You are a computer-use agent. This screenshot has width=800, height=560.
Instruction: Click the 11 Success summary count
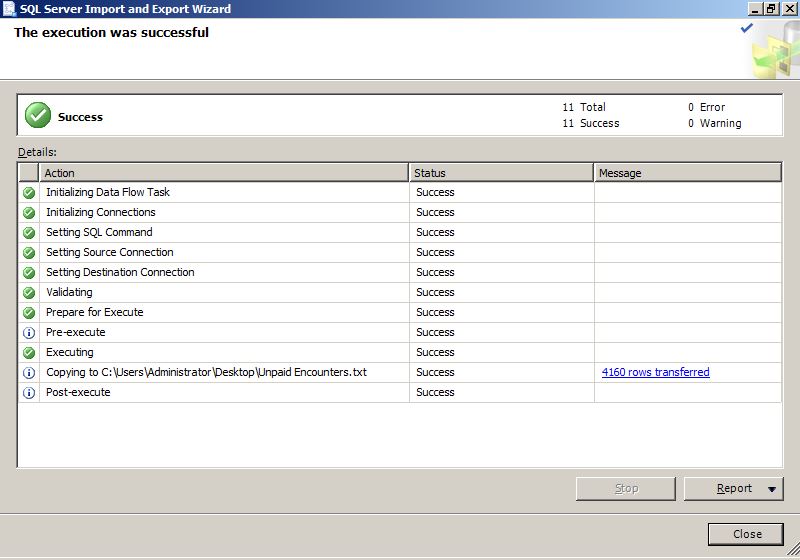coord(591,123)
